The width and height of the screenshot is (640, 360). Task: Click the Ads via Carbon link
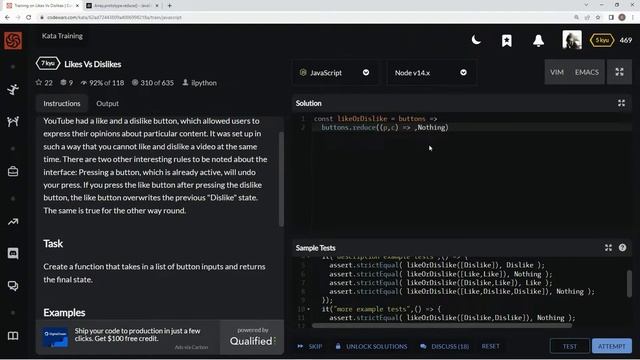191,347
